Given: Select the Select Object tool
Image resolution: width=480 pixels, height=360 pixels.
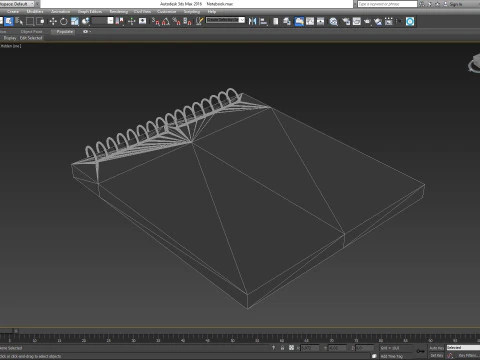Looking at the screenshot, I should click(8, 21).
